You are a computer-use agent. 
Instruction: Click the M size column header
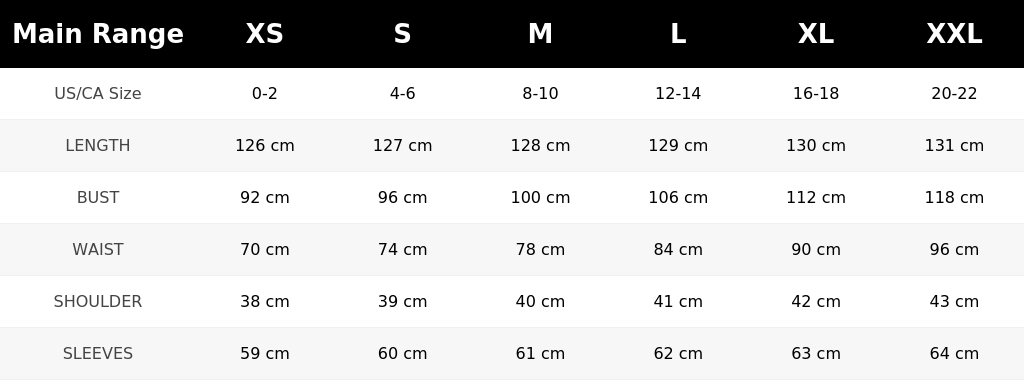point(540,34)
